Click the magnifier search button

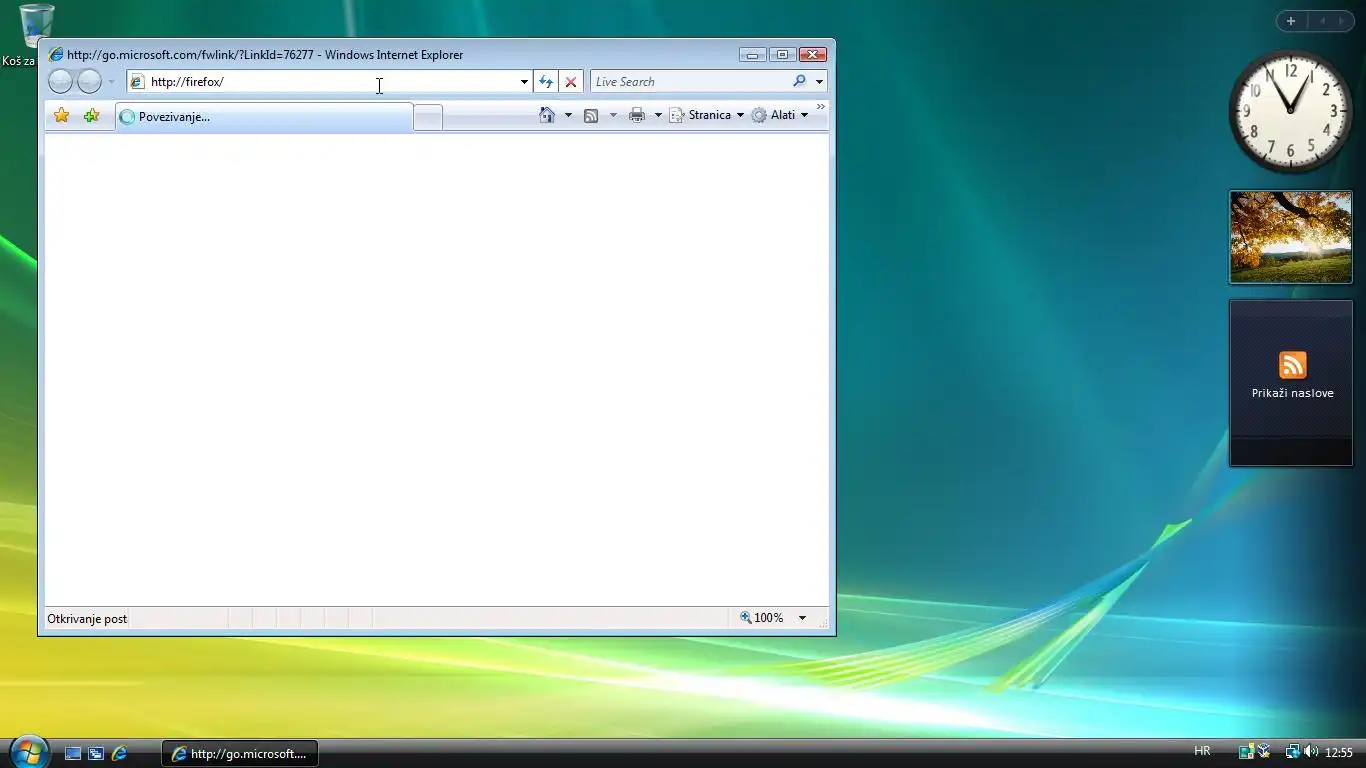click(x=799, y=82)
